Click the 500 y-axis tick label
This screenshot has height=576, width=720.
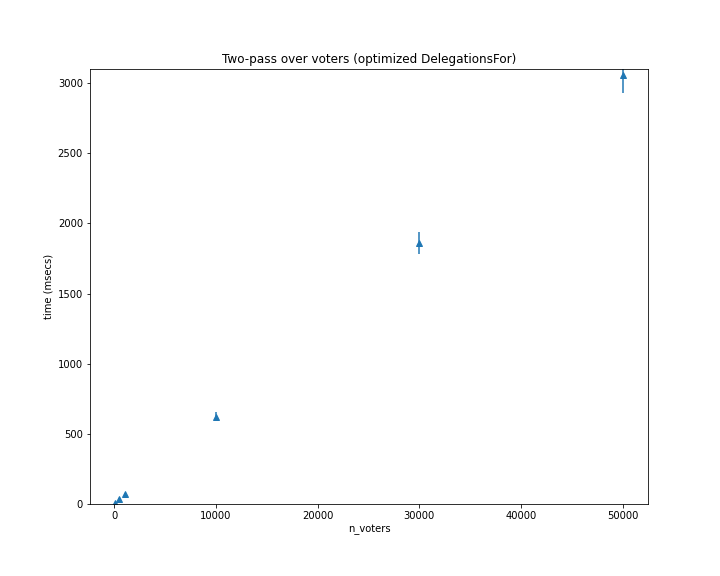pos(73,434)
